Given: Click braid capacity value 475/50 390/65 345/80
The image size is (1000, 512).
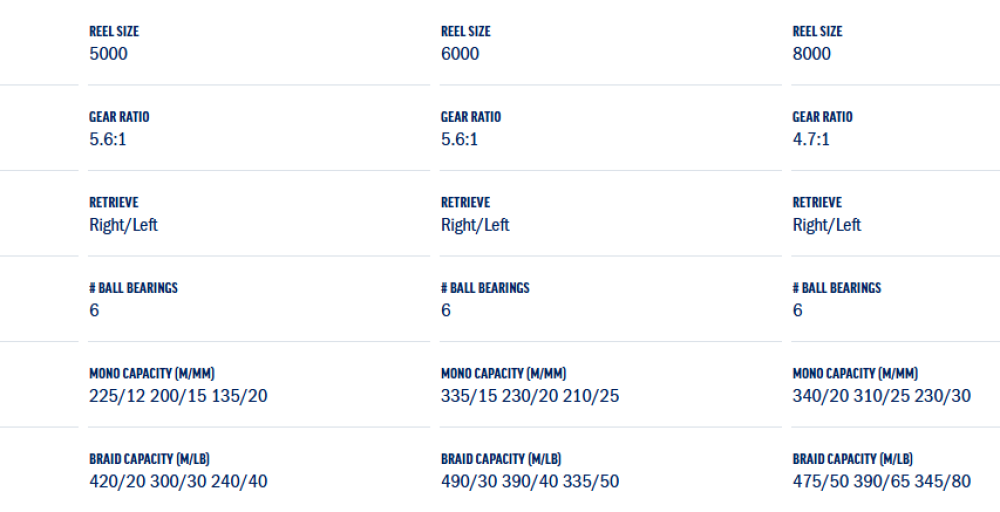Looking at the screenshot, I should pos(881,481).
